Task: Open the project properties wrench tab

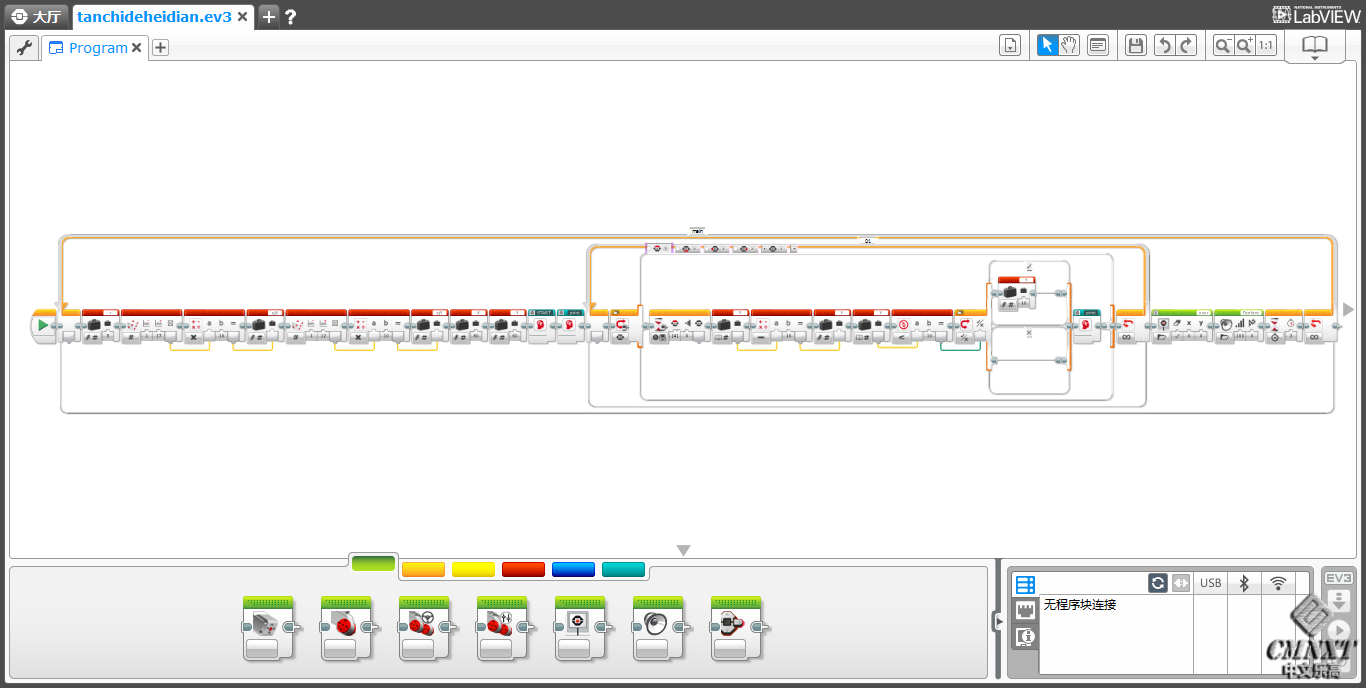Action: [24, 47]
